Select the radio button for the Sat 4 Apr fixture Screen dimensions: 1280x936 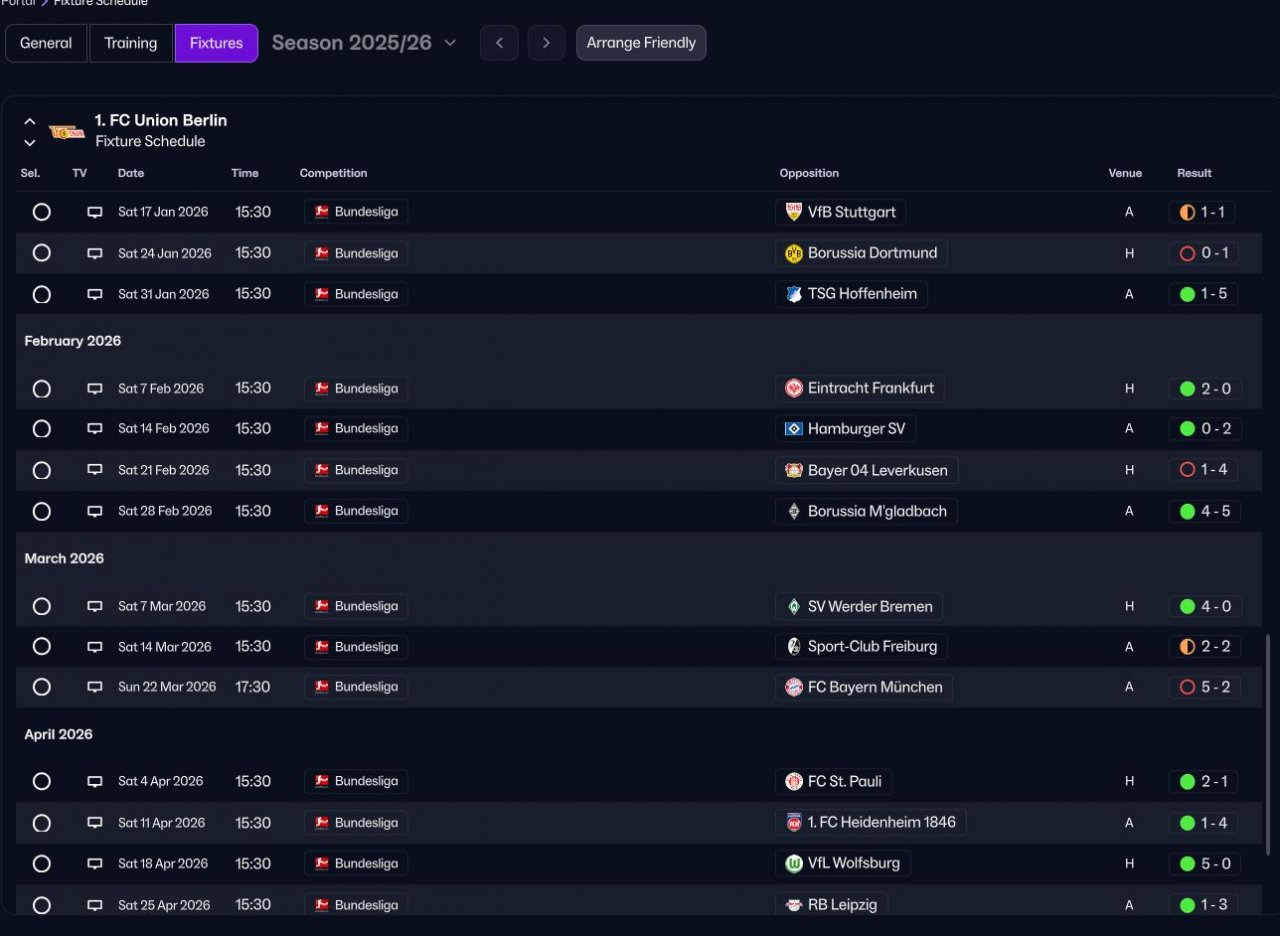(41, 781)
